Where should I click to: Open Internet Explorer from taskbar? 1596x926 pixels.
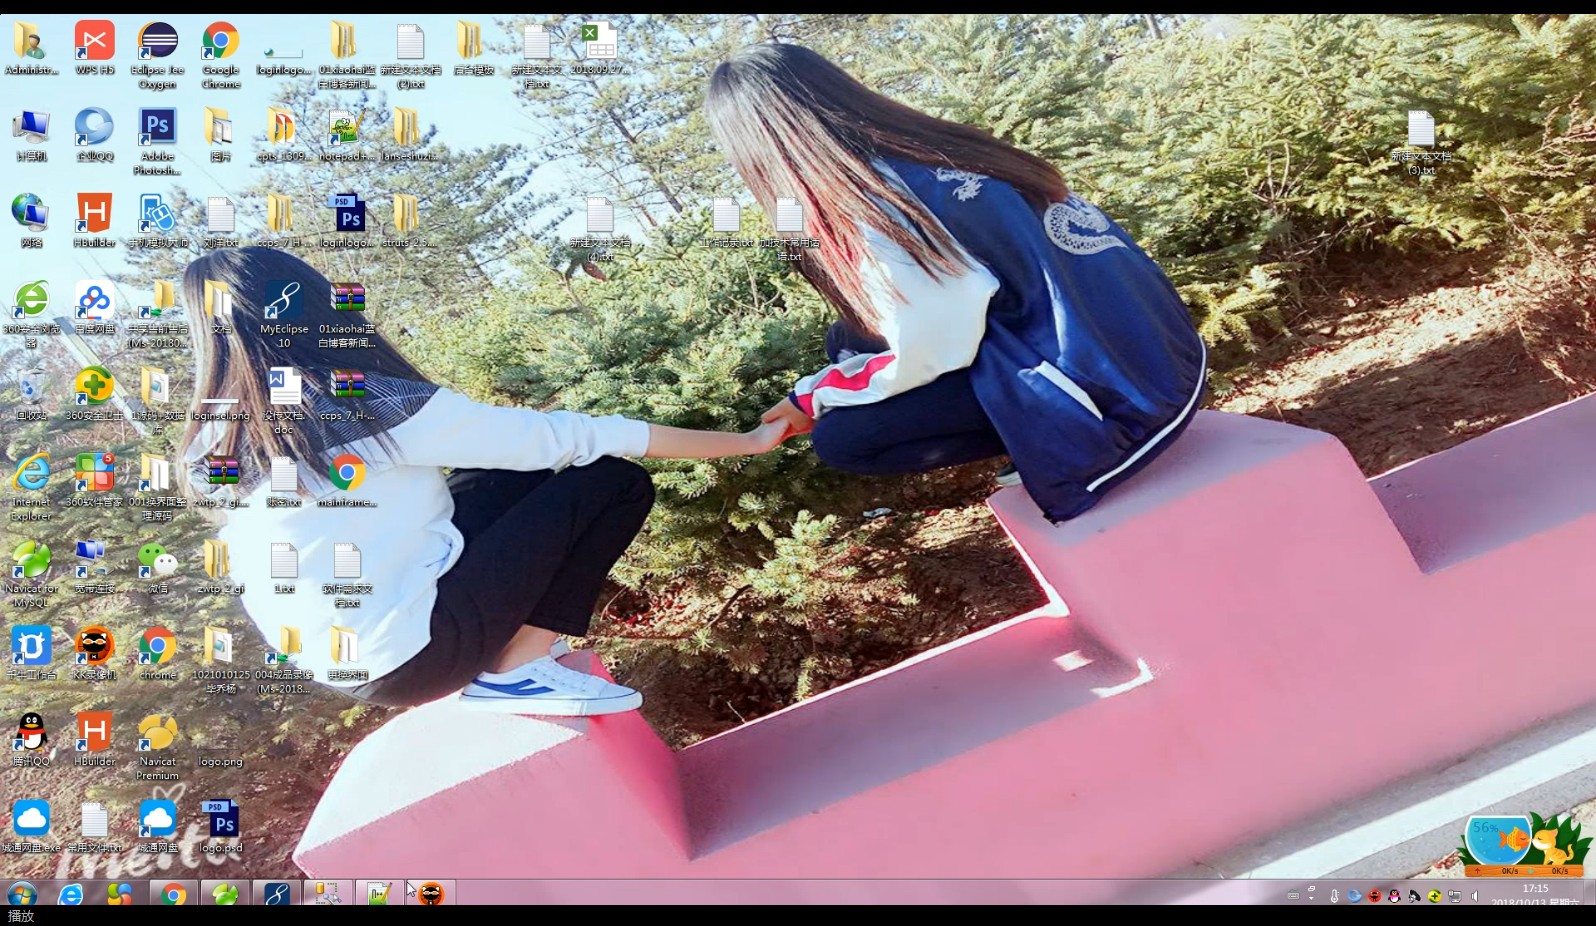[x=70, y=894]
